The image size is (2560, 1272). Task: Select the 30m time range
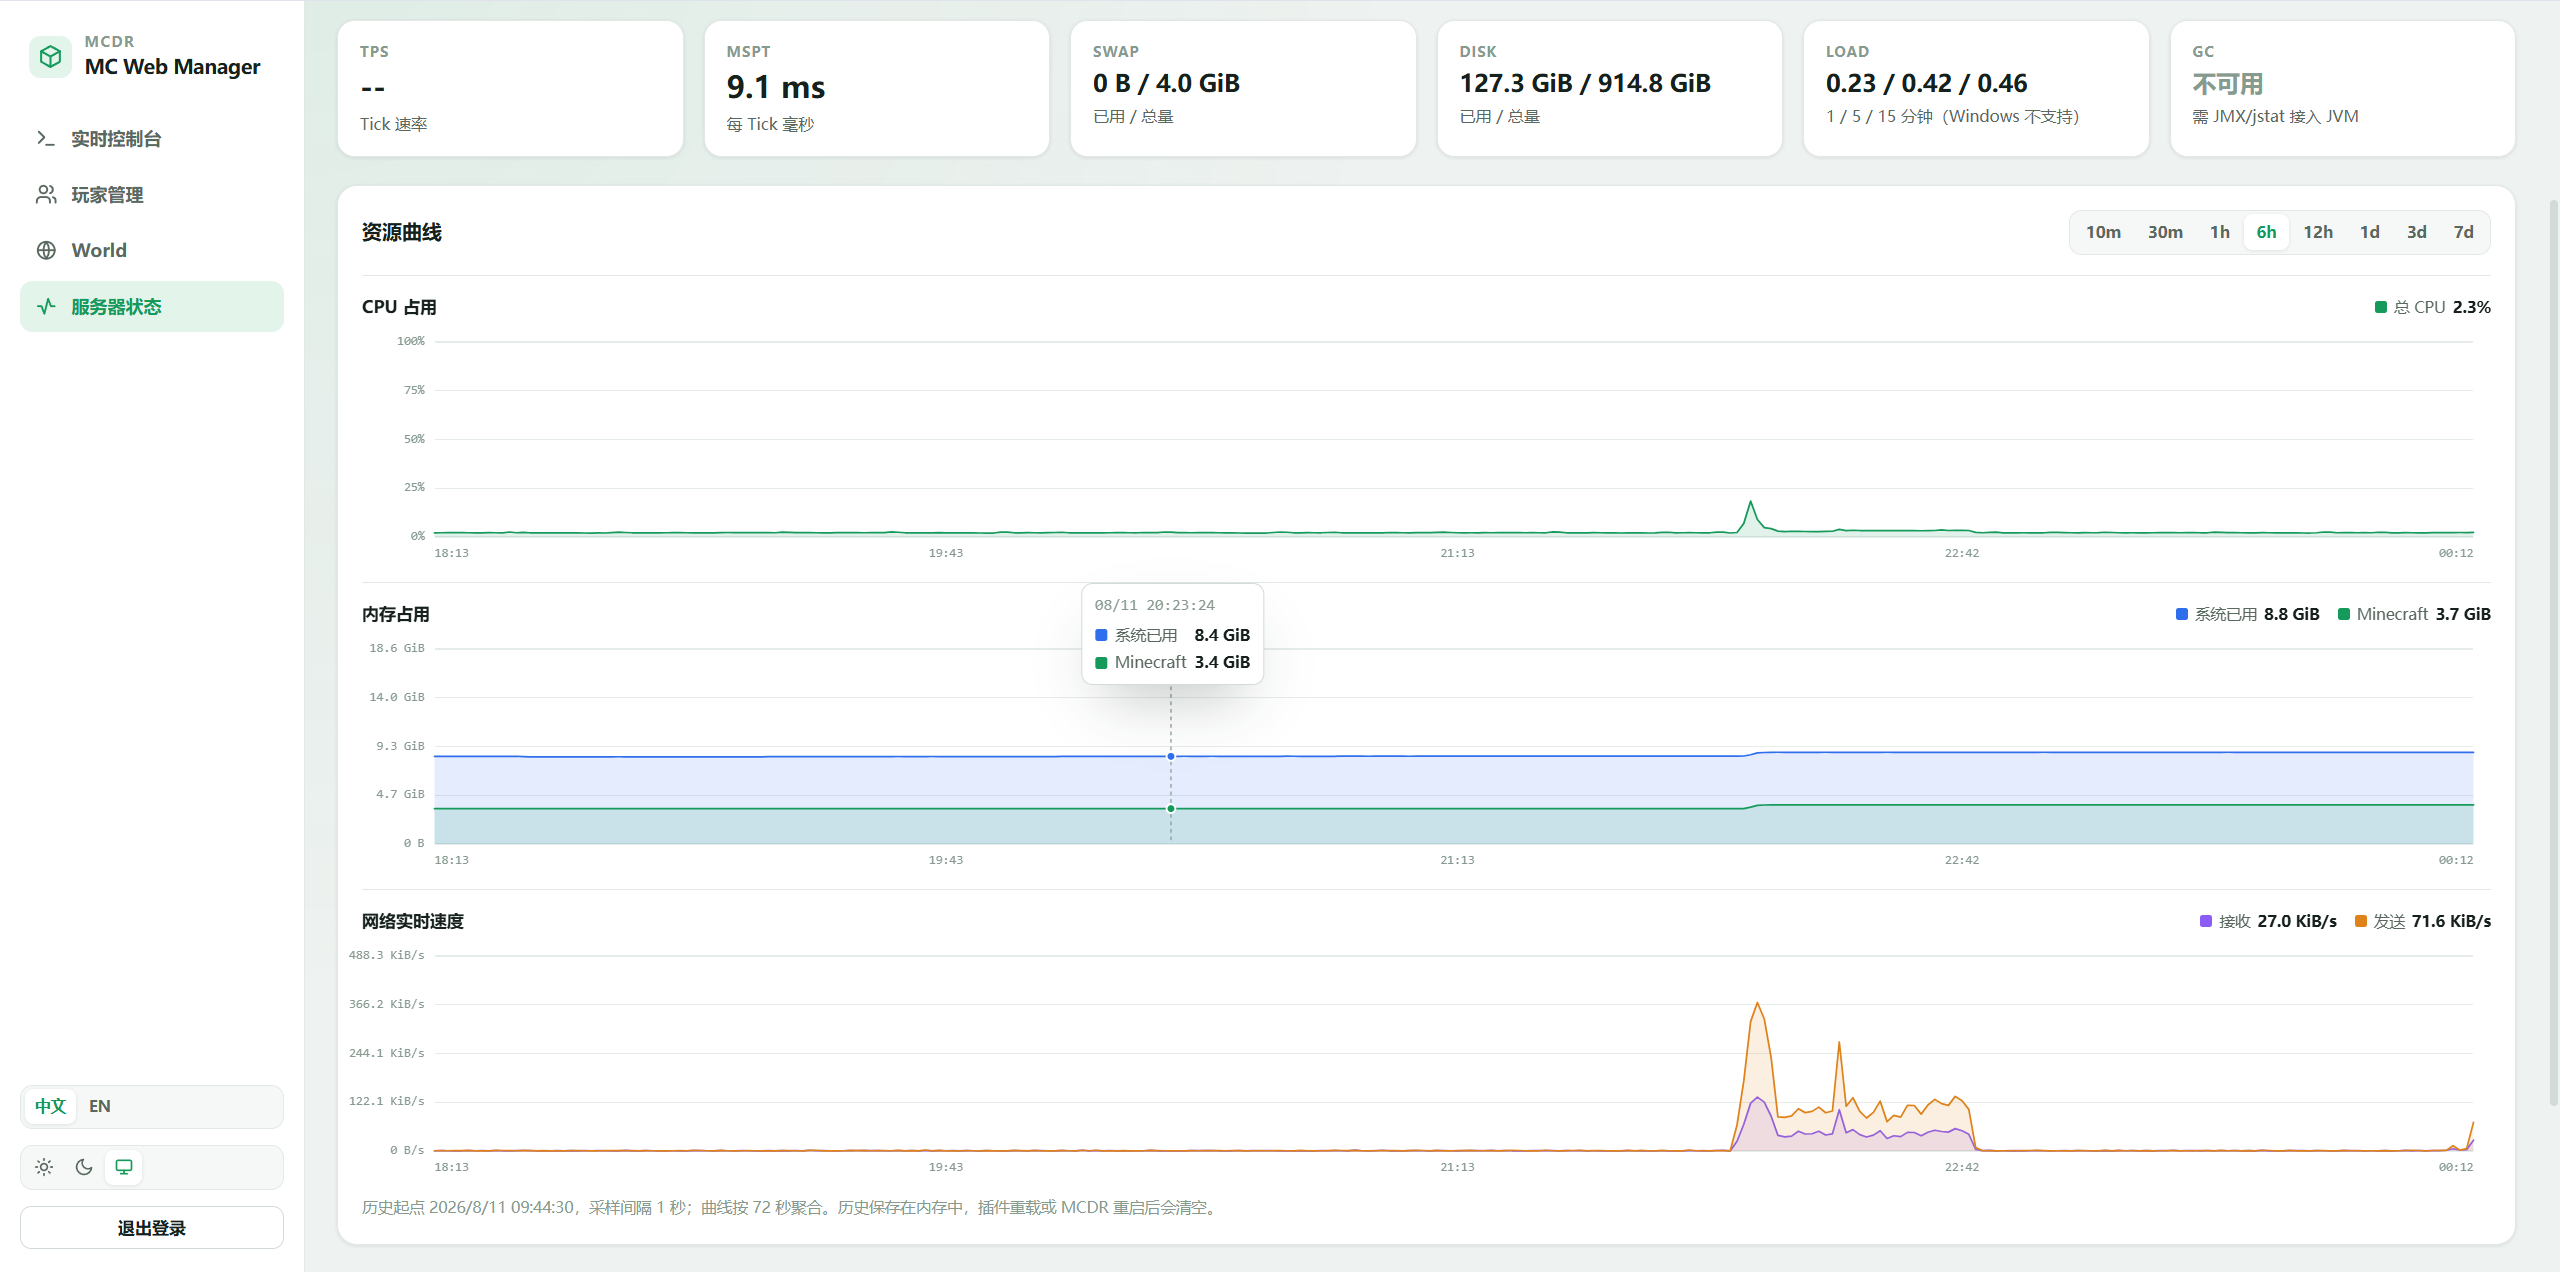(x=2165, y=232)
